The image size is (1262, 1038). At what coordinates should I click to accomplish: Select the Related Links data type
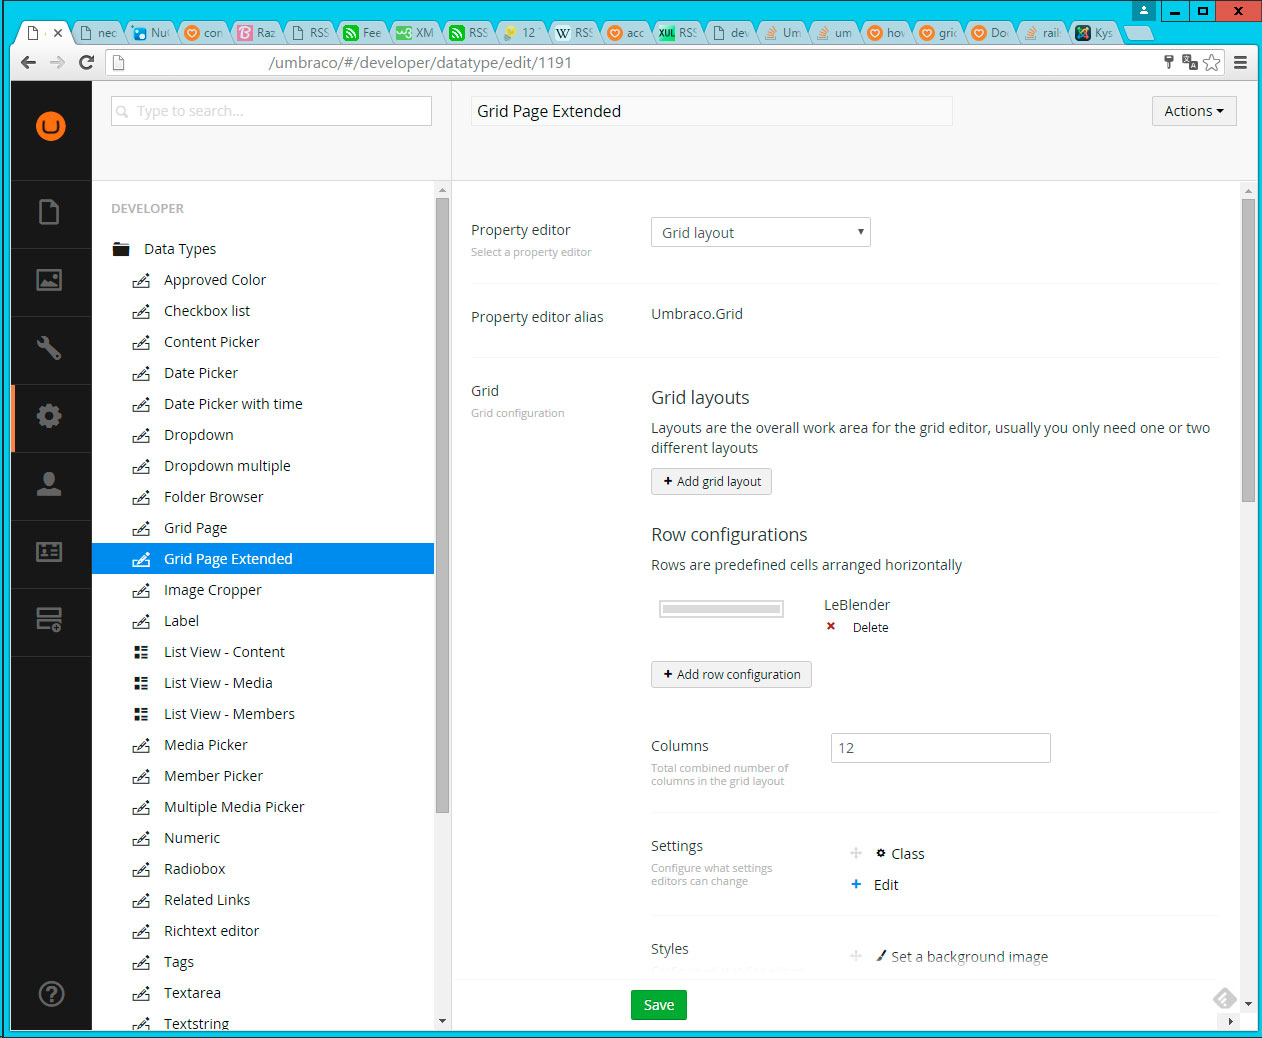207,900
